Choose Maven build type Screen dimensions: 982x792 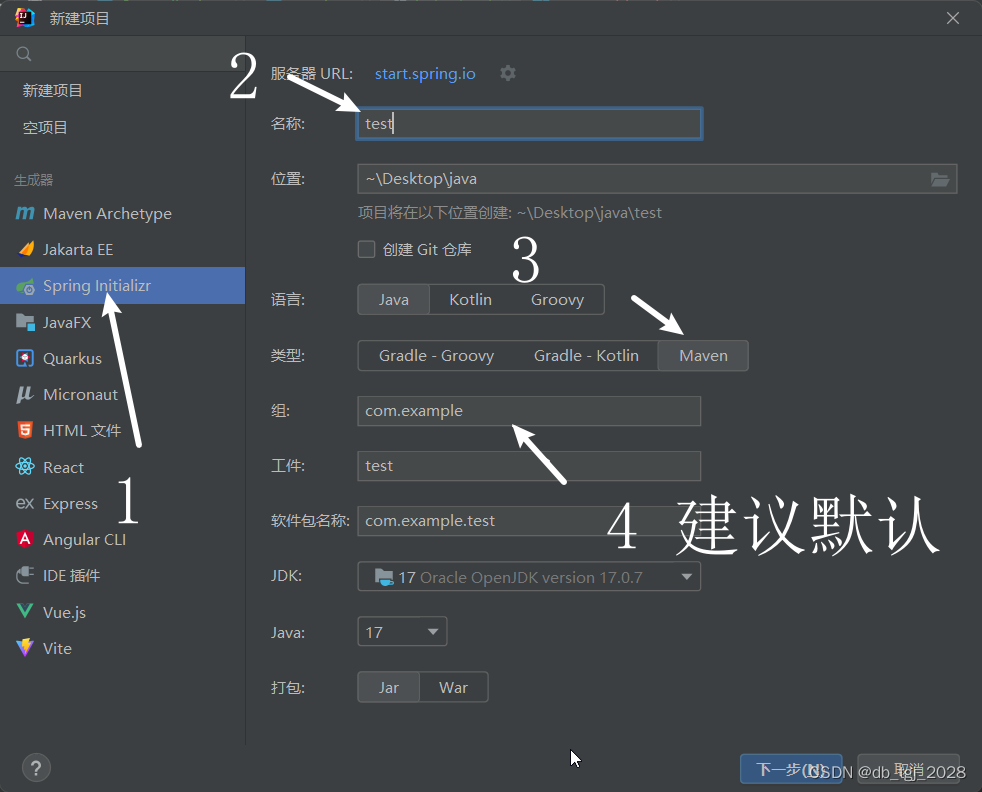pos(703,356)
